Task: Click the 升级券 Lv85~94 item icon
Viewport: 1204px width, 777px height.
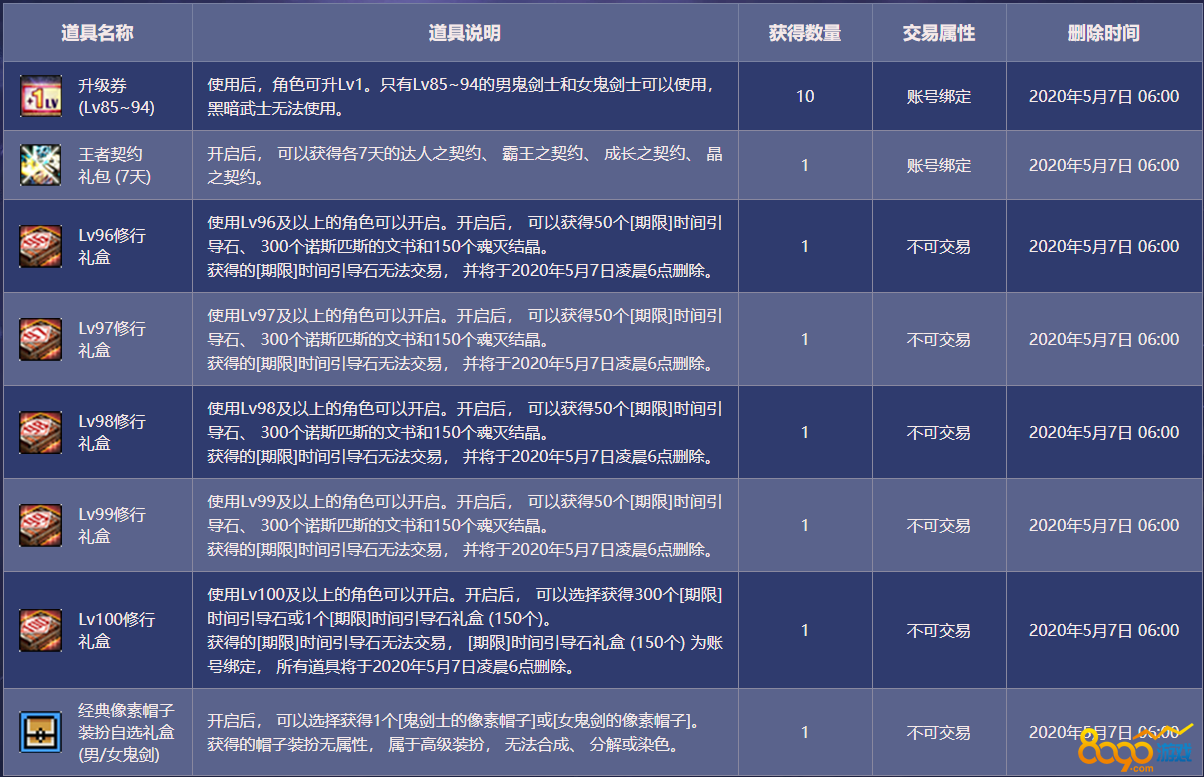Action: pyautogui.click(x=41, y=96)
